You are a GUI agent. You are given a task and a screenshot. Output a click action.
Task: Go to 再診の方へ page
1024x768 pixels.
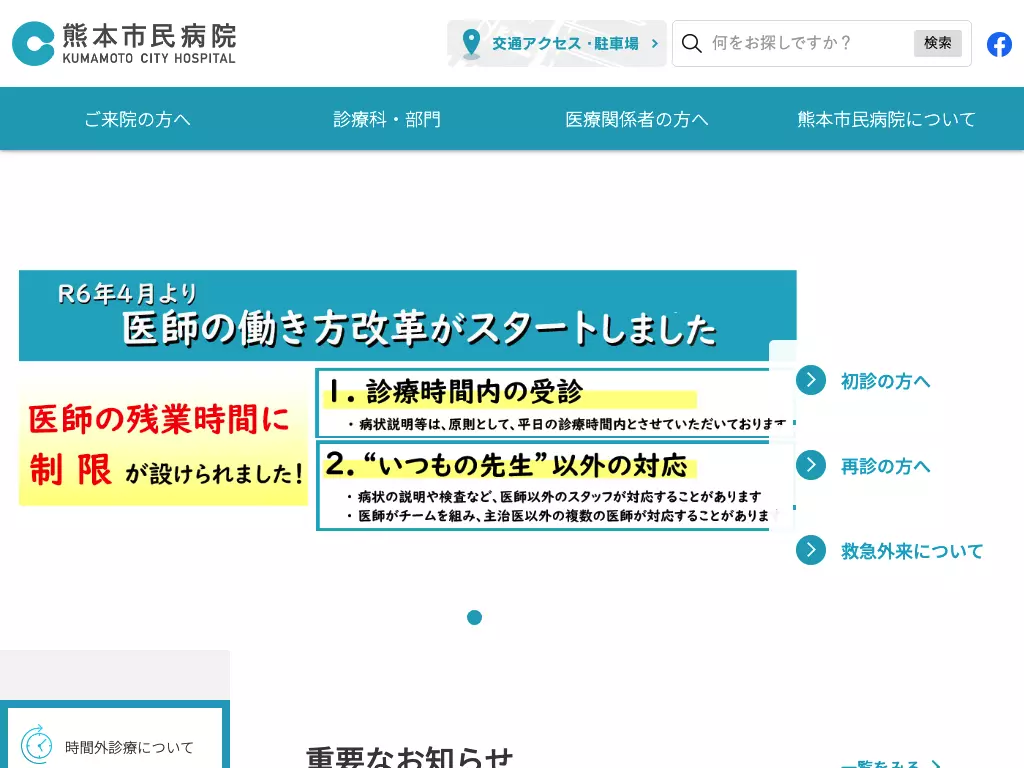coord(885,466)
